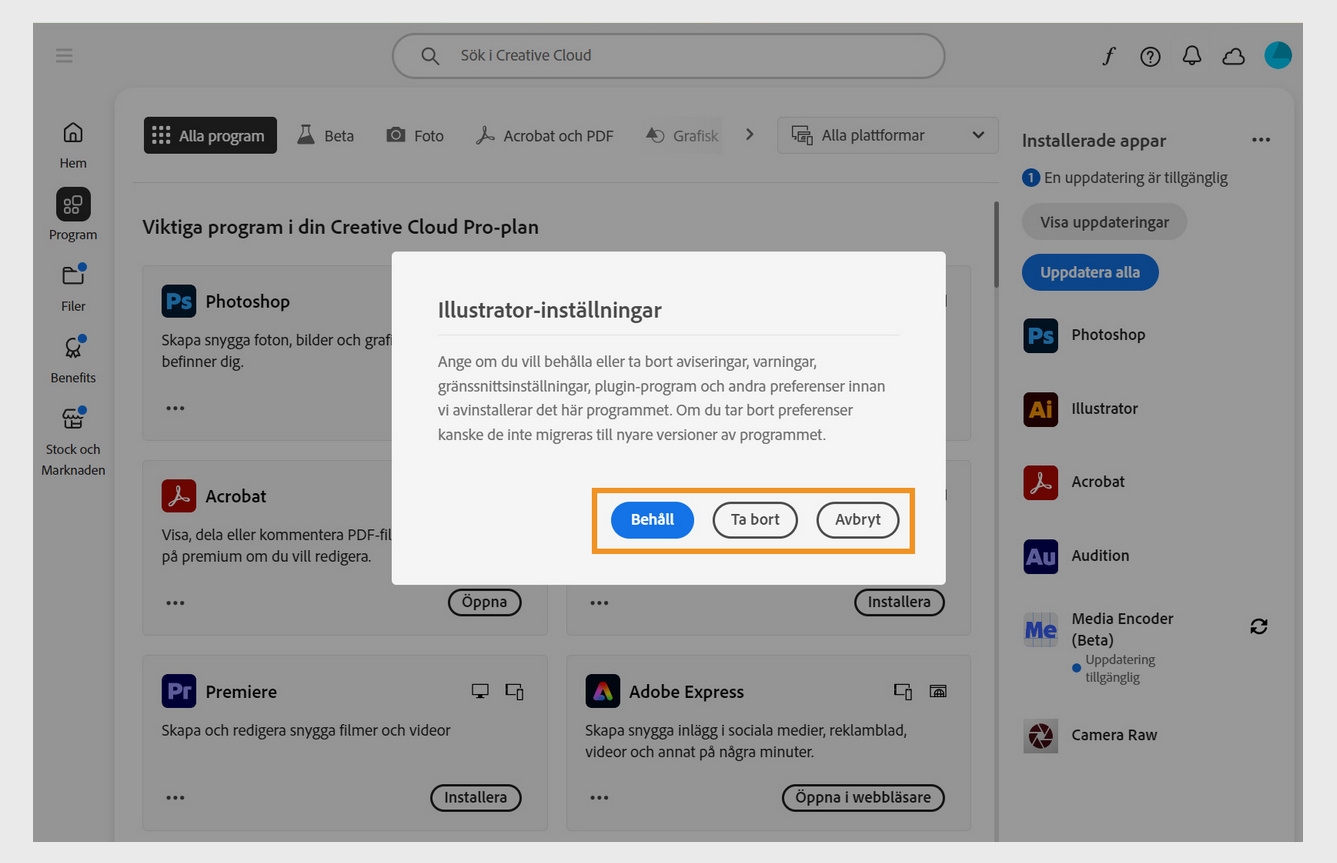Launch Acrobat via its icon on the right
The image size is (1337, 863).
pos(1040,482)
